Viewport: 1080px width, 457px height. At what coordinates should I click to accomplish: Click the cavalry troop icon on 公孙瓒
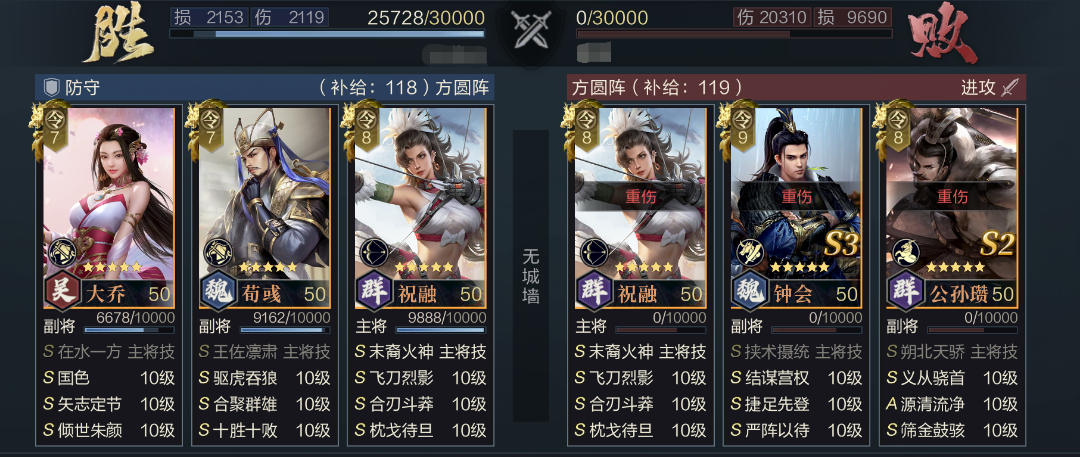coord(905,252)
